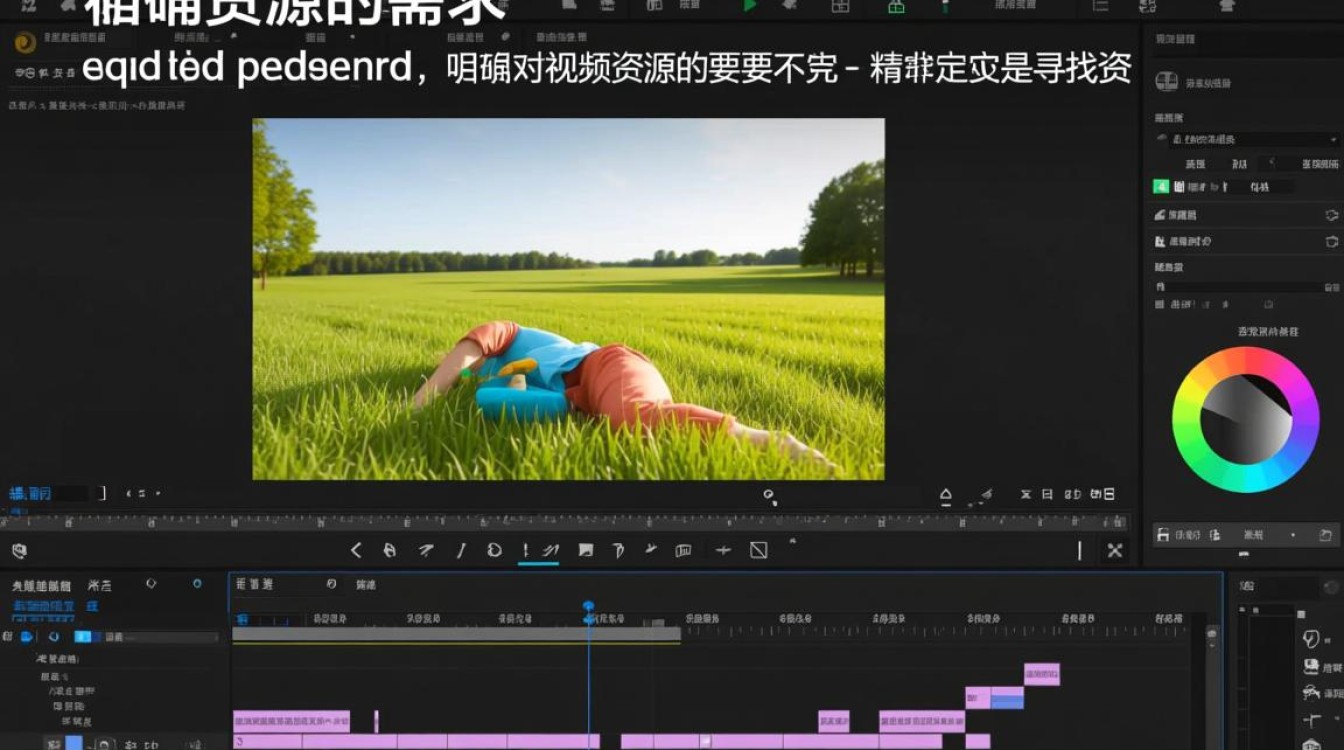Click the orange round logo icon at top left
The image size is (1344, 750).
click(26, 42)
